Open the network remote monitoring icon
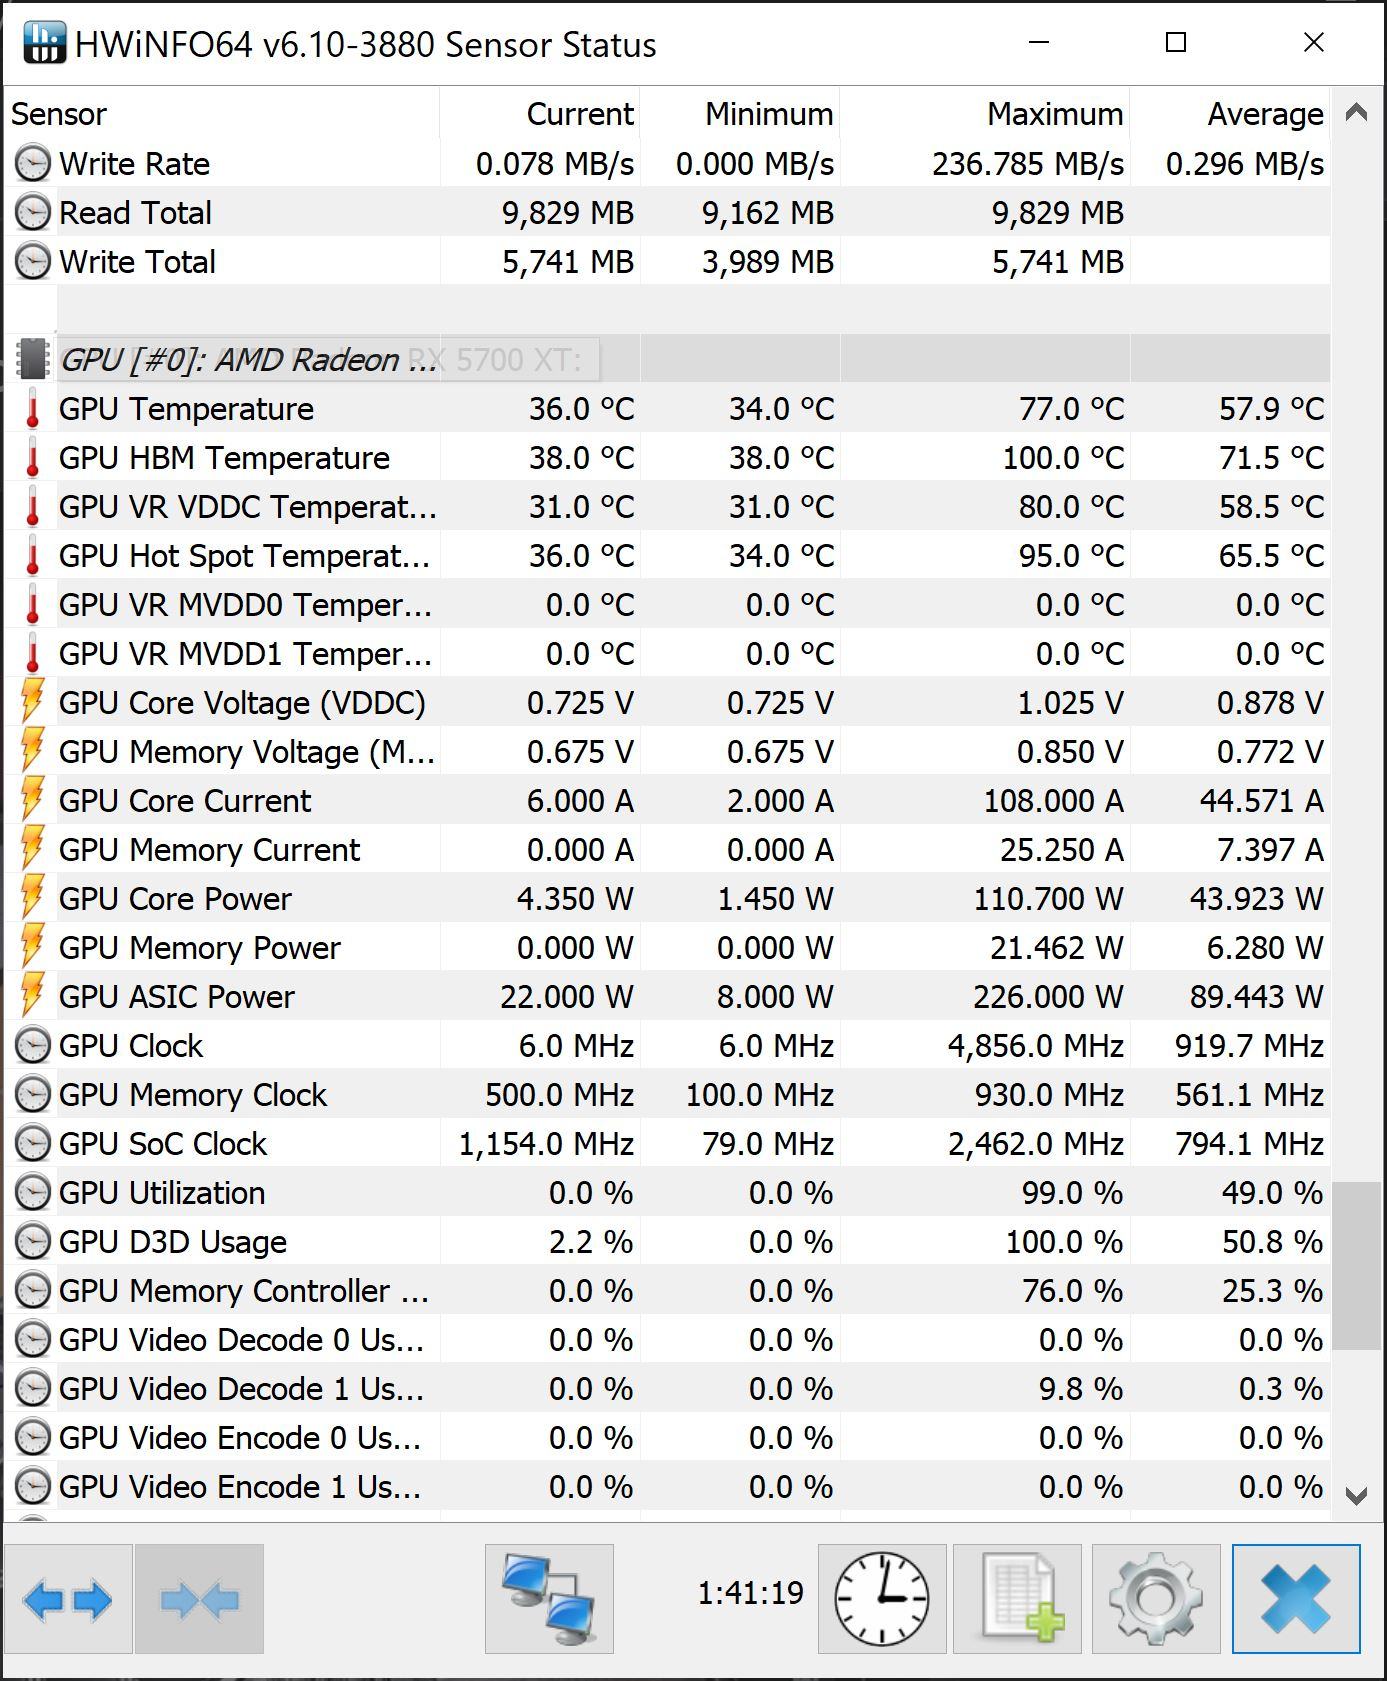 click(549, 1599)
